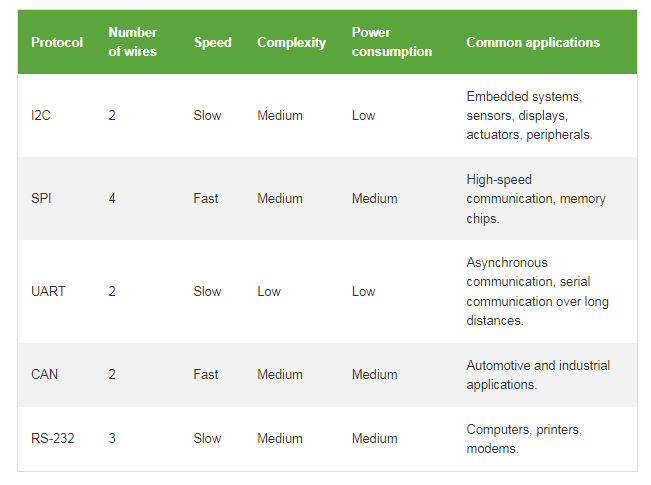Select the UART protocol cell
651x485 pixels.
tap(48, 291)
